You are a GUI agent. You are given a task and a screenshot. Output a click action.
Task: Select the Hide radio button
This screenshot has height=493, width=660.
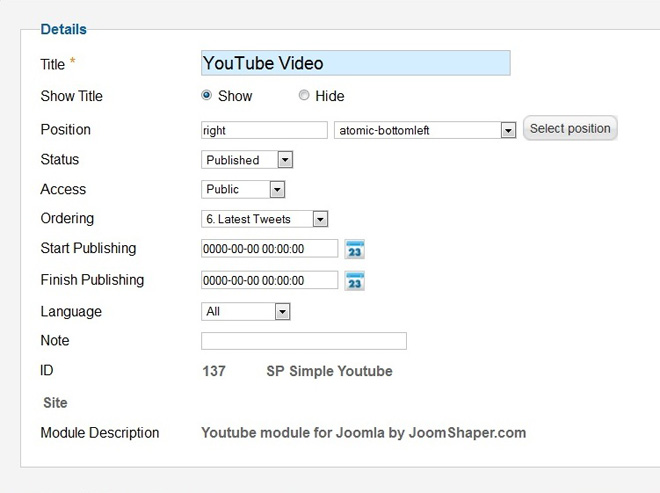304,96
